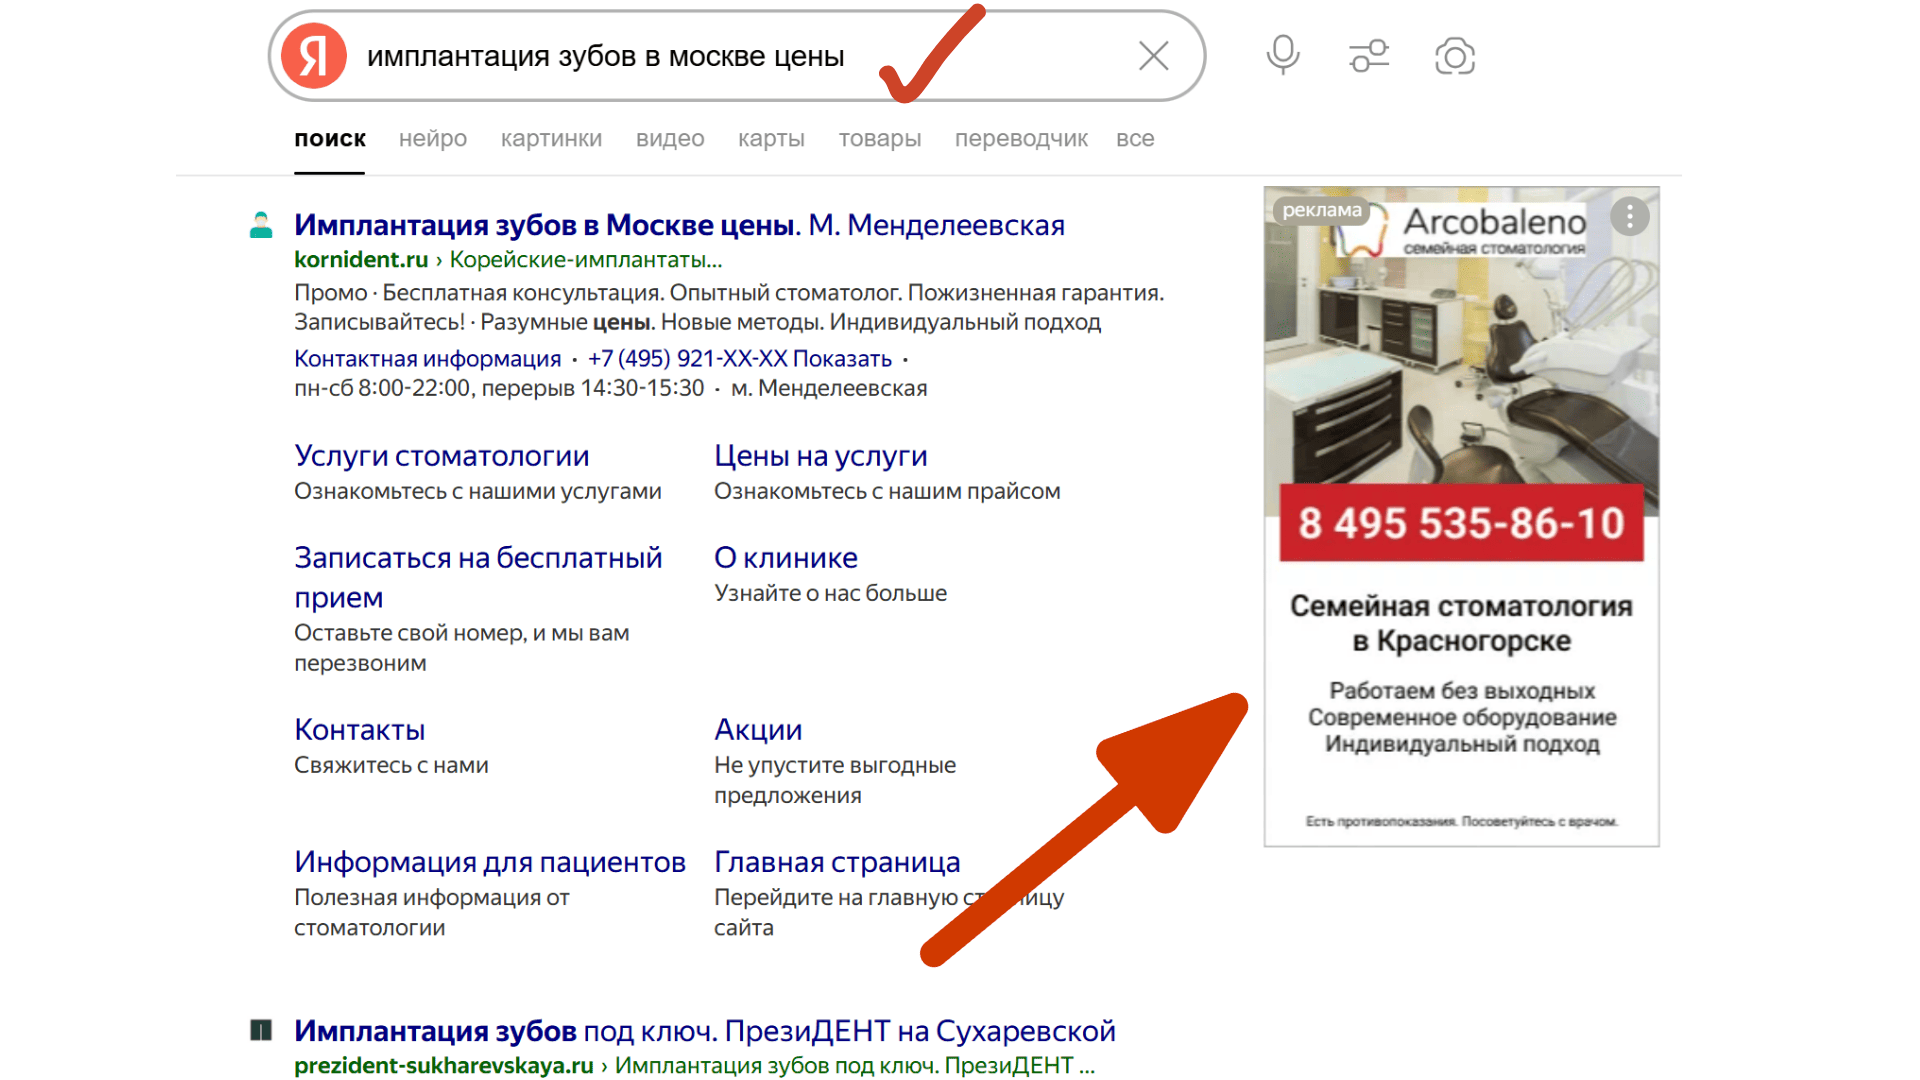
Task: Open 'Акции' sitelink
Action: [x=758, y=730]
